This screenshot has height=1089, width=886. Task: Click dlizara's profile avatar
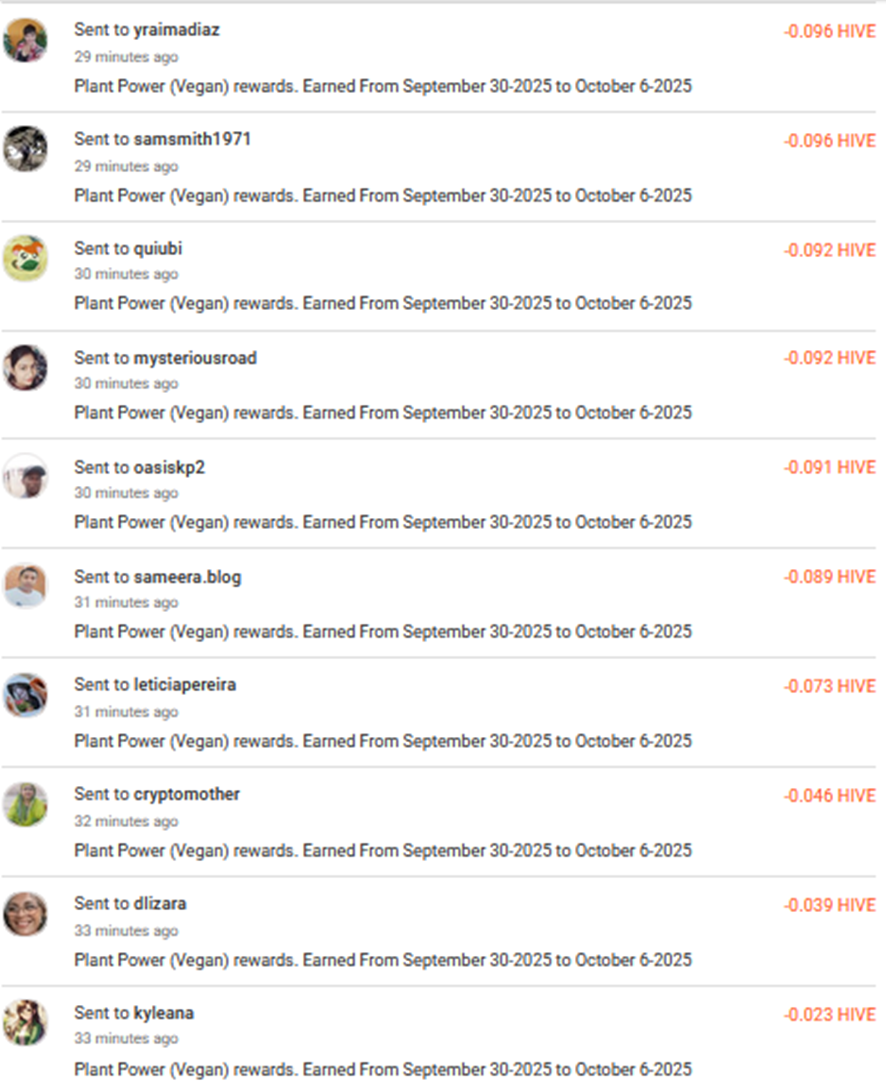(25, 914)
